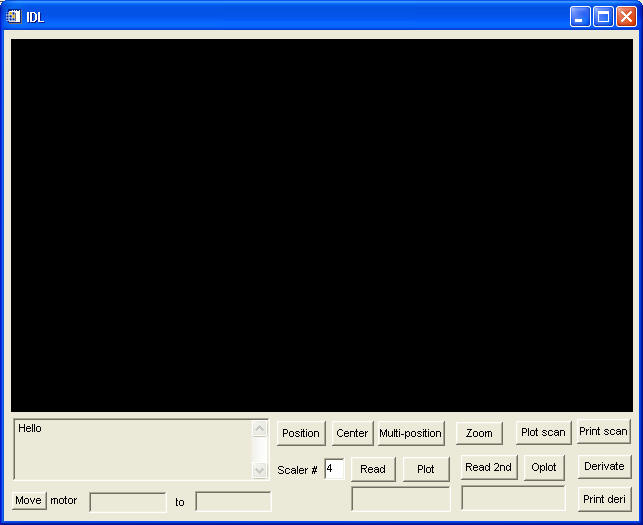Click the destination field after "to"
Viewport: 643px width, 525px height.
tap(233, 502)
